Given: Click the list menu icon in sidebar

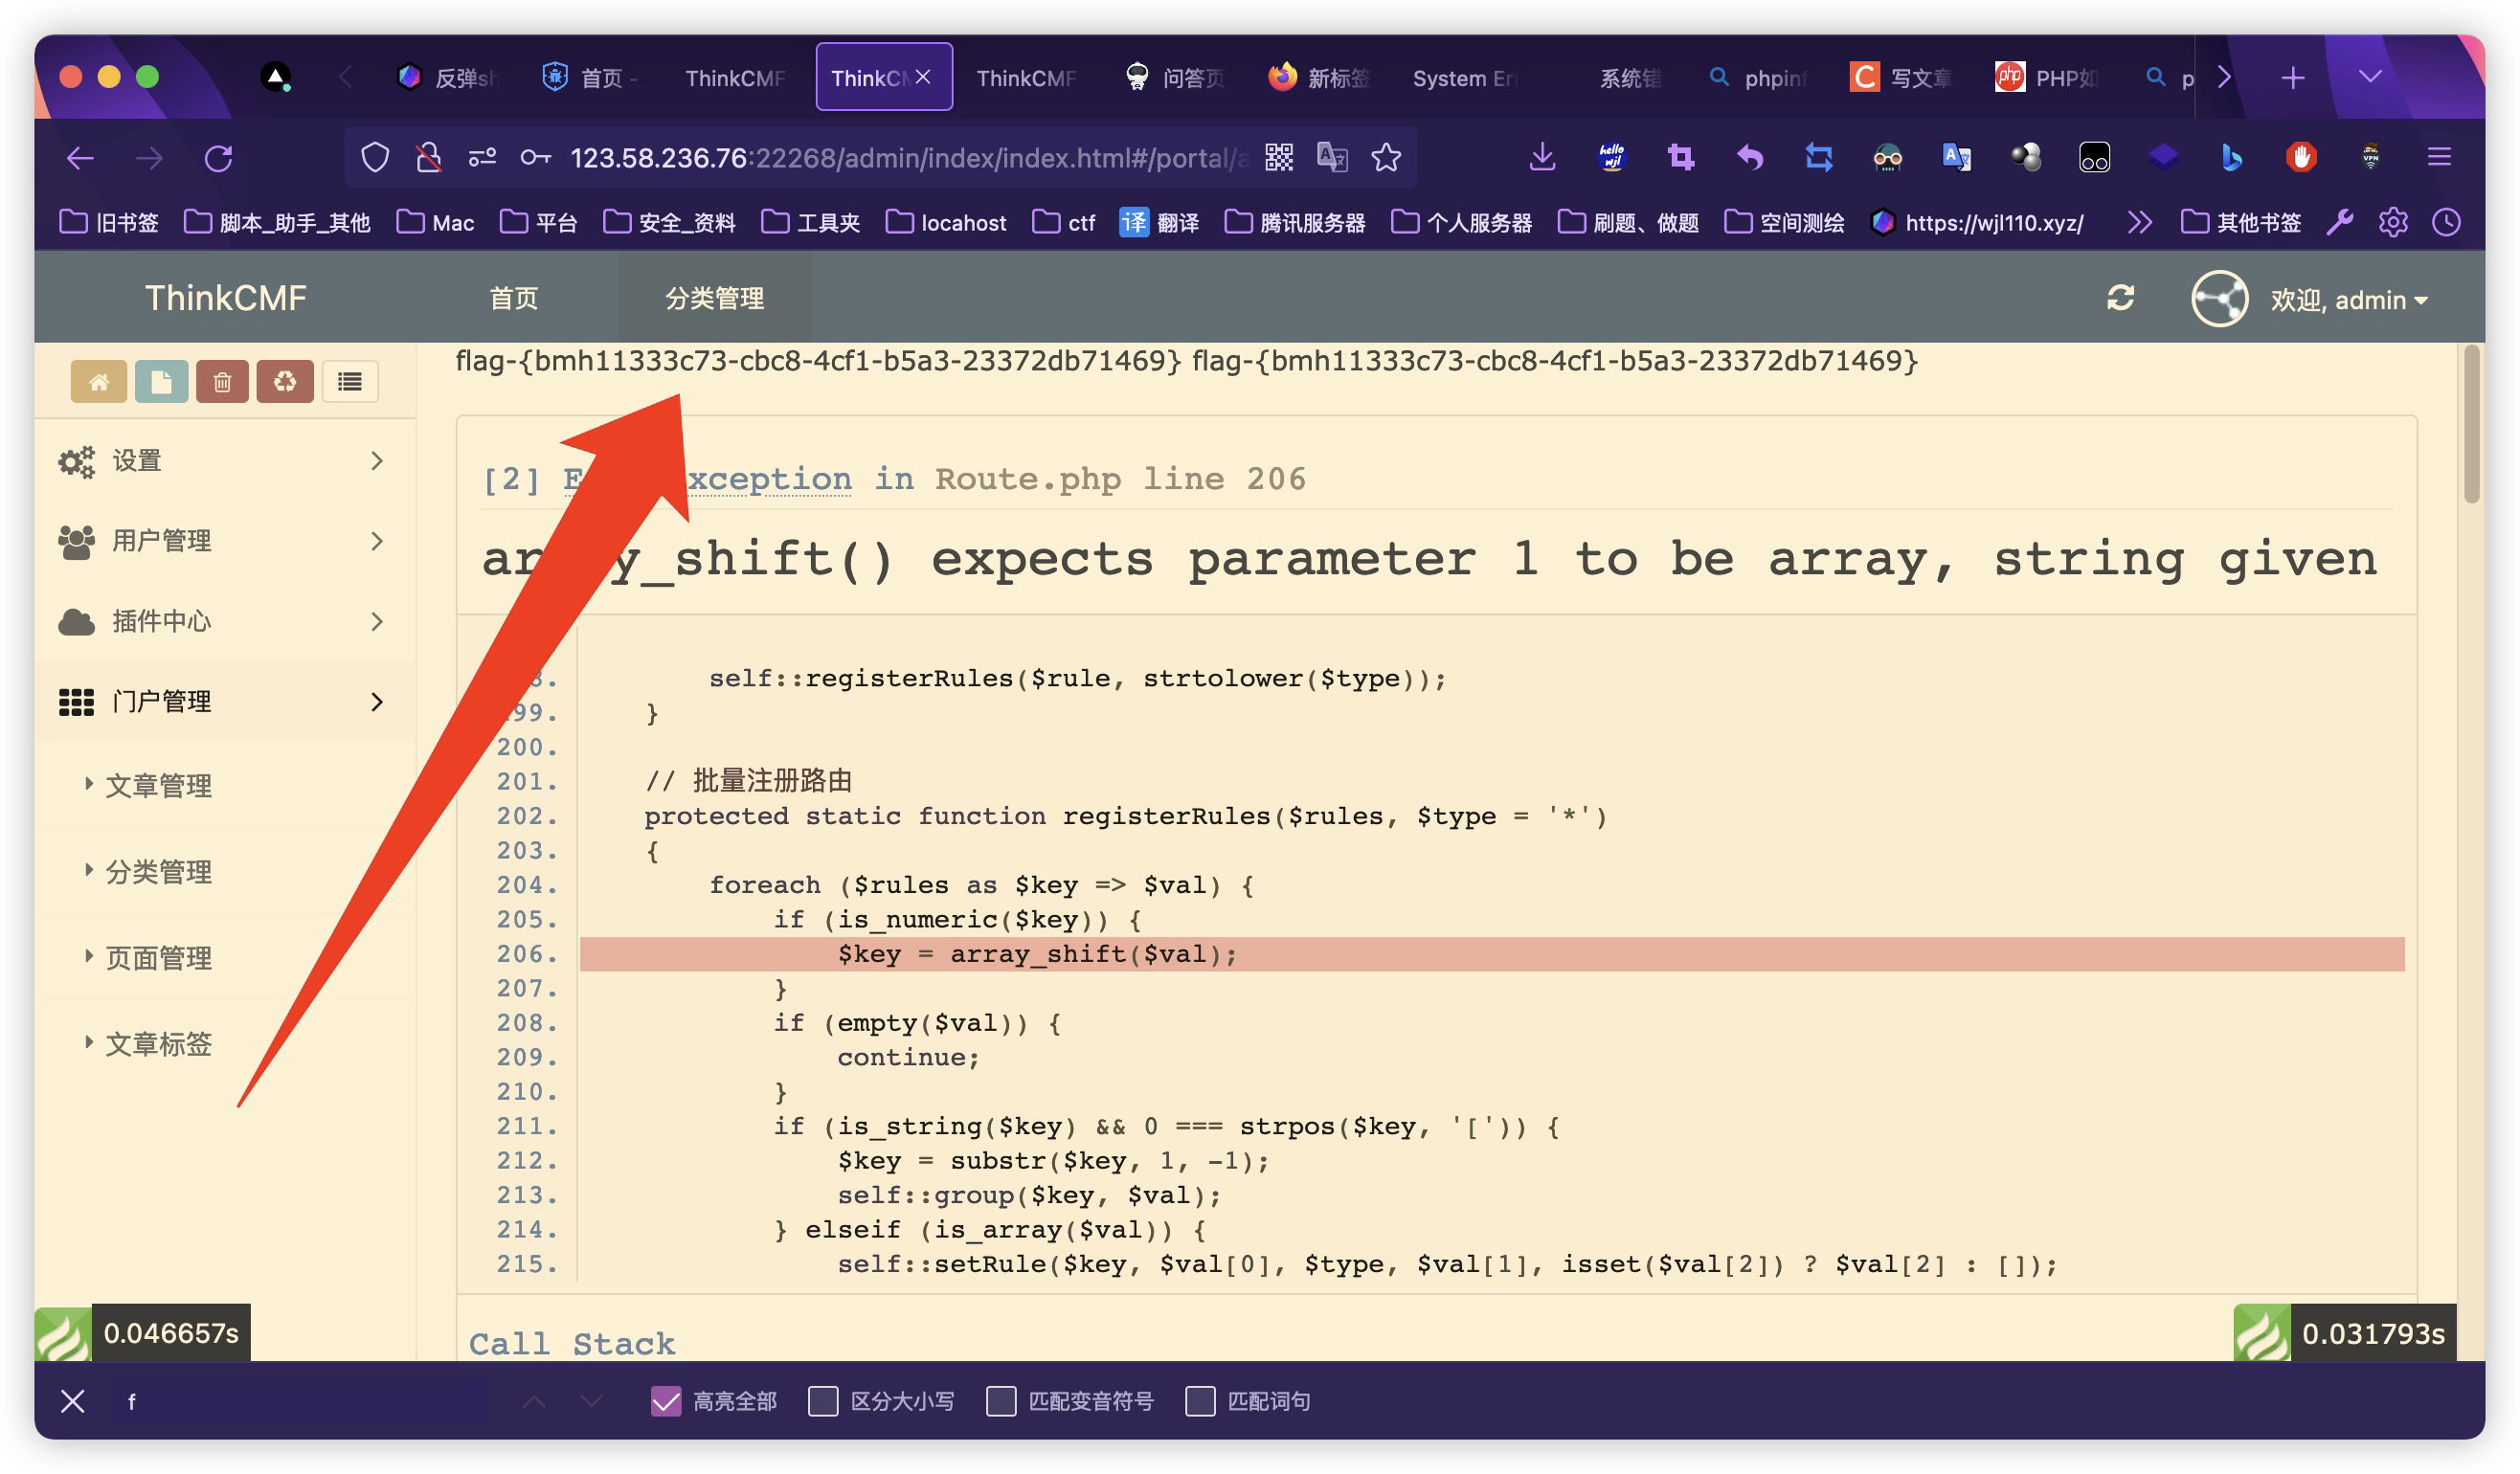Looking at the screenshot, I should pos(350,381).
